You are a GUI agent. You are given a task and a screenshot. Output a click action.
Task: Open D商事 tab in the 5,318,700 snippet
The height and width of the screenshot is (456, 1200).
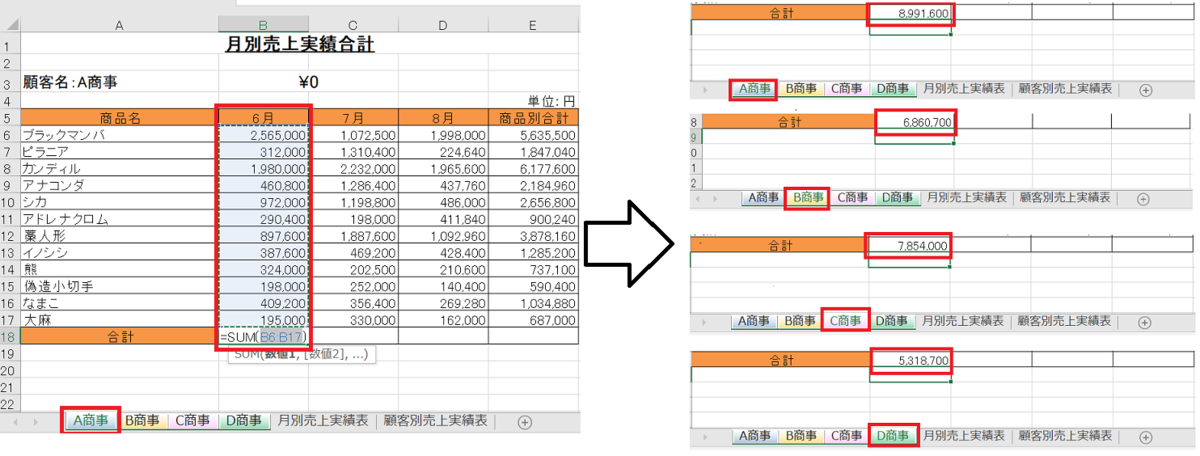tap(894, 437)
